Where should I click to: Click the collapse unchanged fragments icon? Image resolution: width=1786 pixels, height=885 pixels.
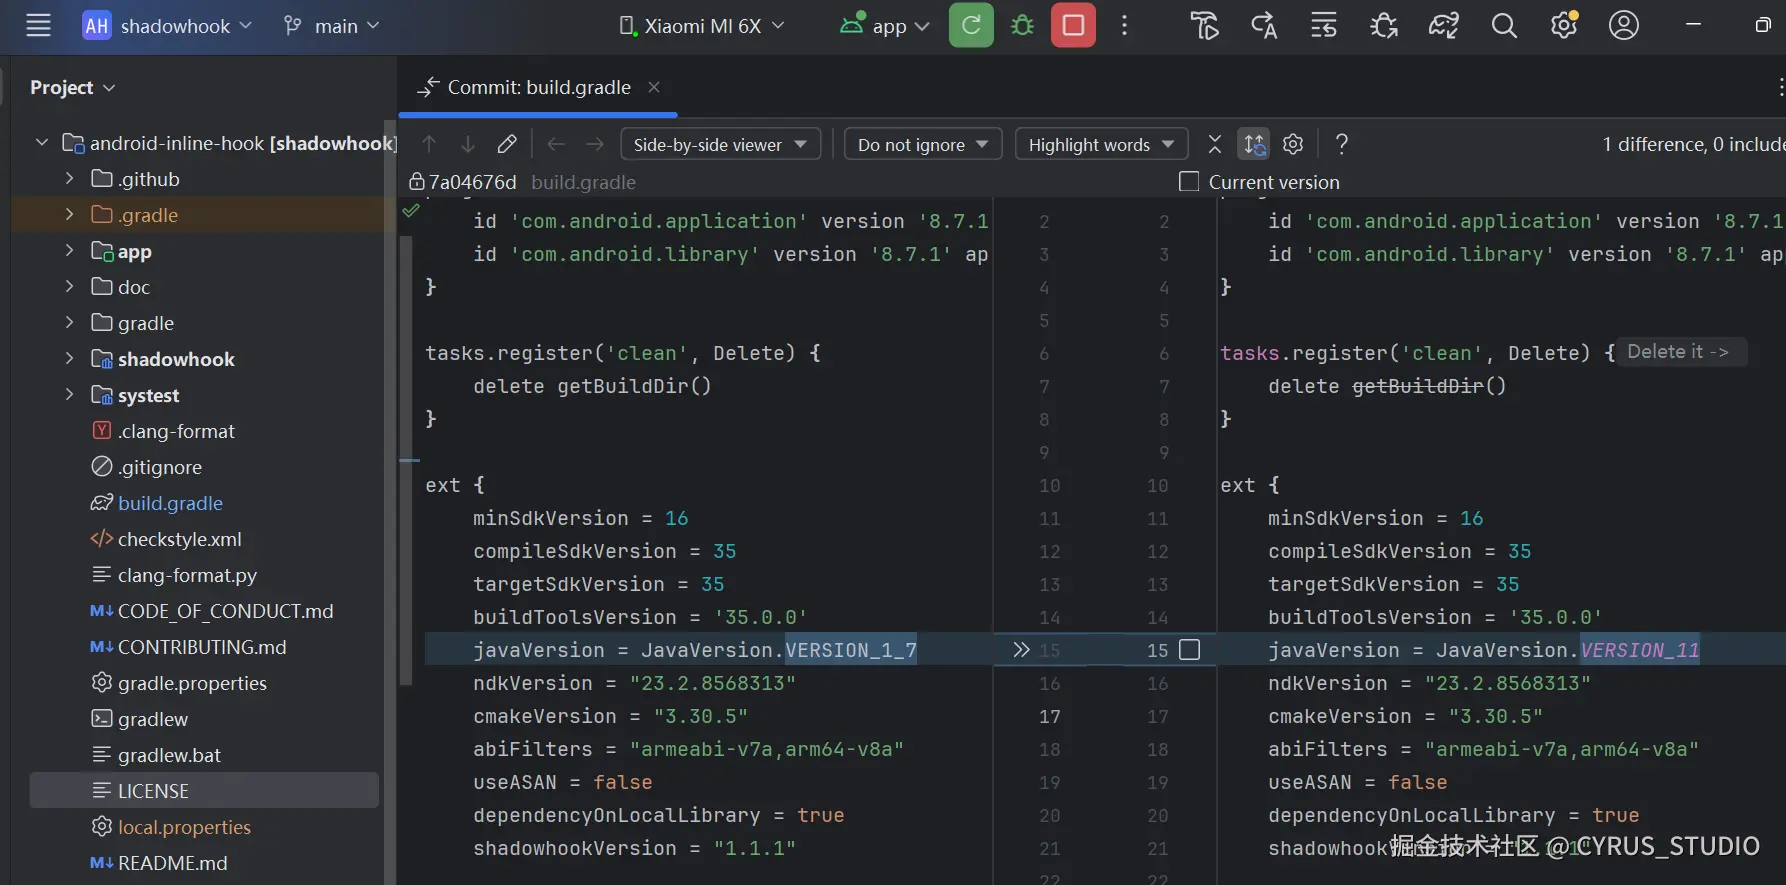pyautogui.click(x=1215, y=145)
